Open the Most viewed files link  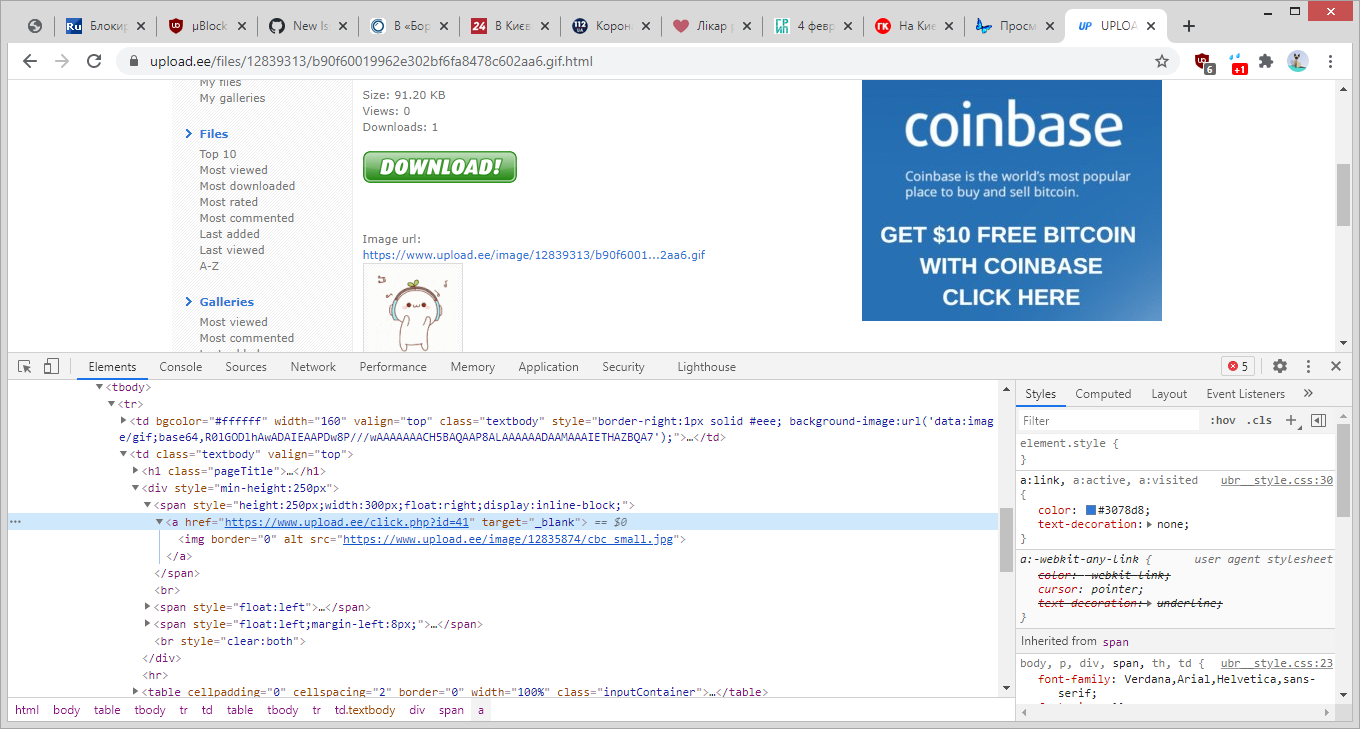233,170
